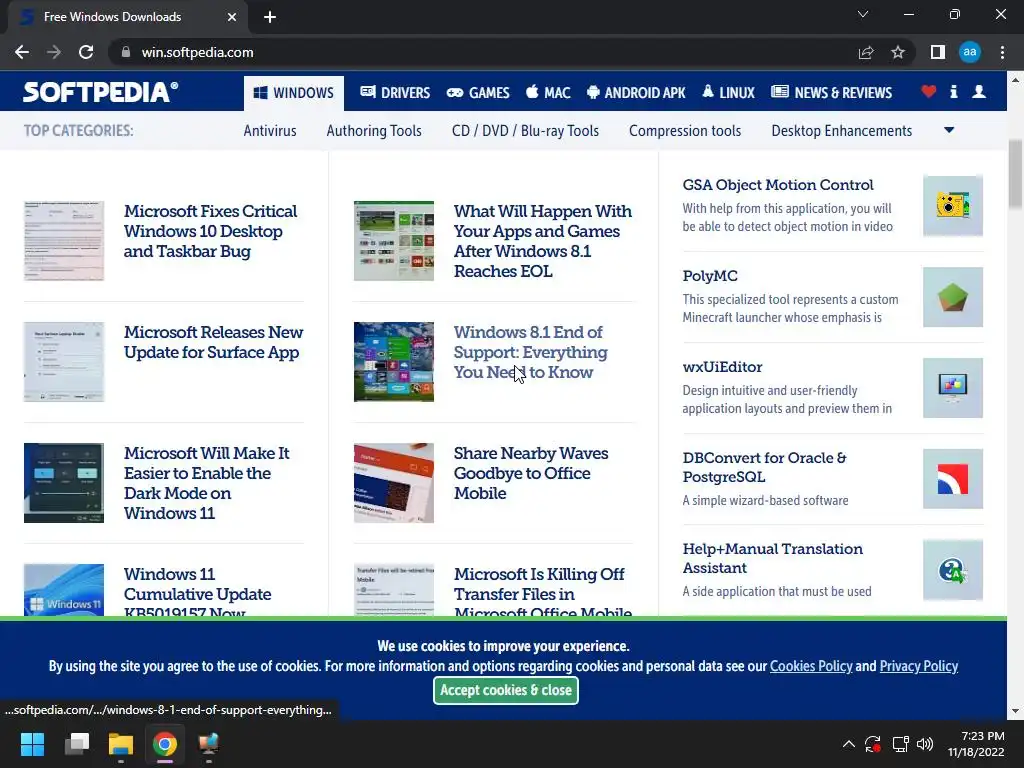Viewport: 1024px width, 768px height.
Task: Click the address bar URL field
Action: (483, 52)
